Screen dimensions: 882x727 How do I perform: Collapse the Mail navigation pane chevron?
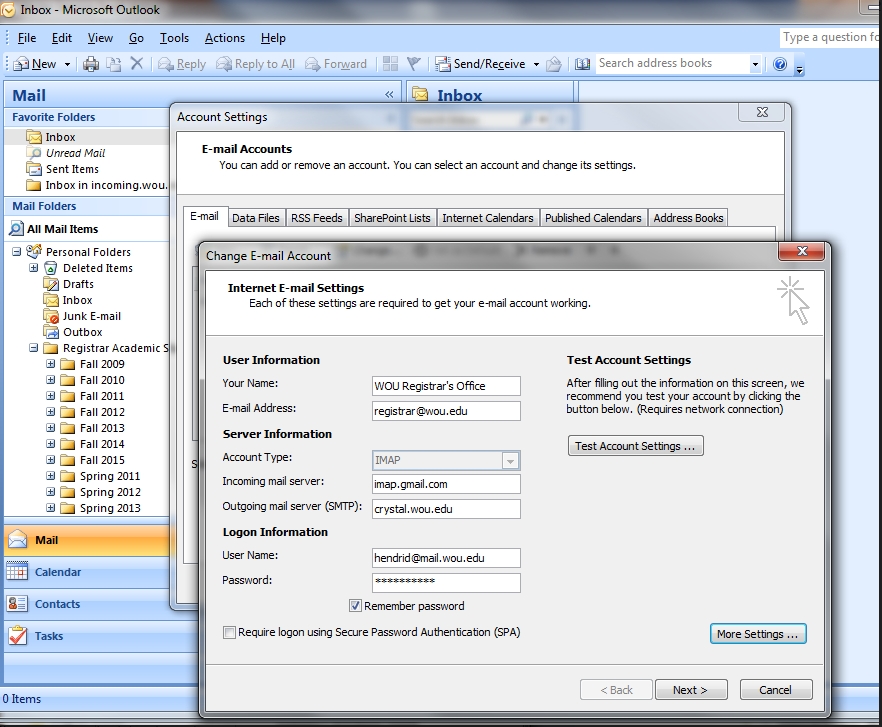tap(389, 95)
